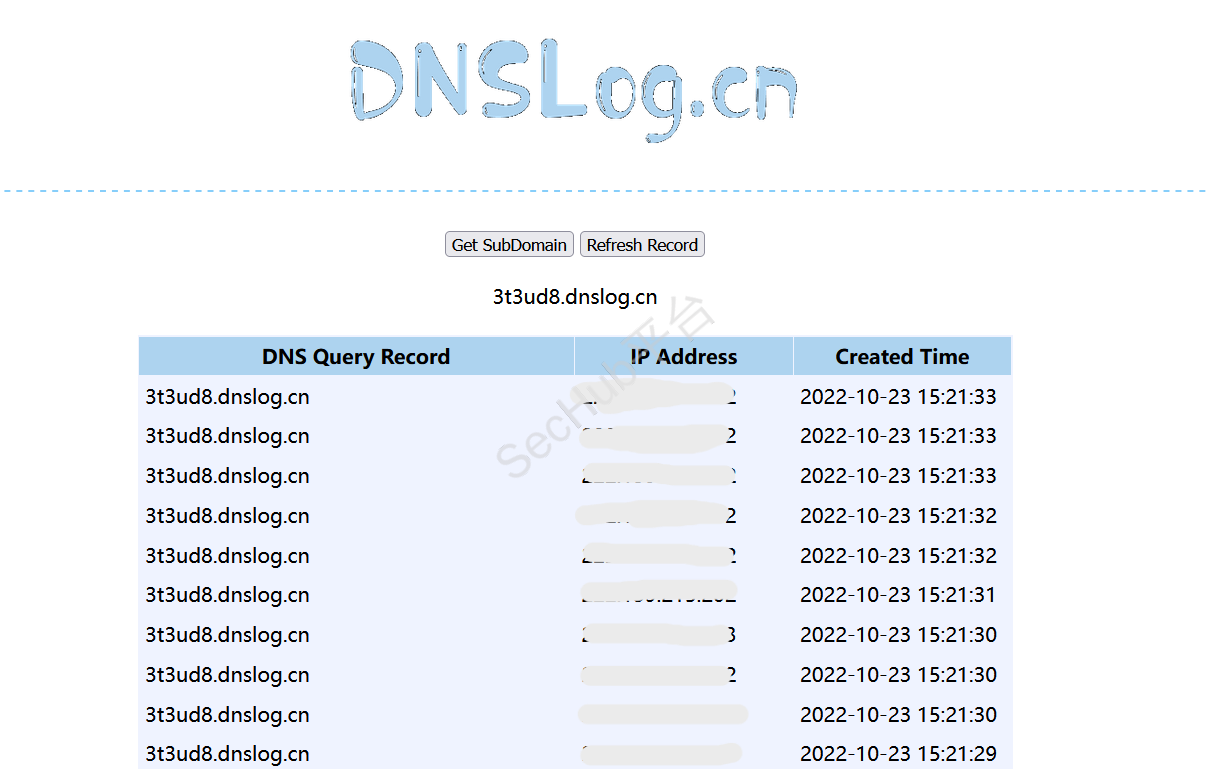Click the DNS record logged at 15:21:31
The width and height of the screenshot is (1207, 769).
coord(227,595)
